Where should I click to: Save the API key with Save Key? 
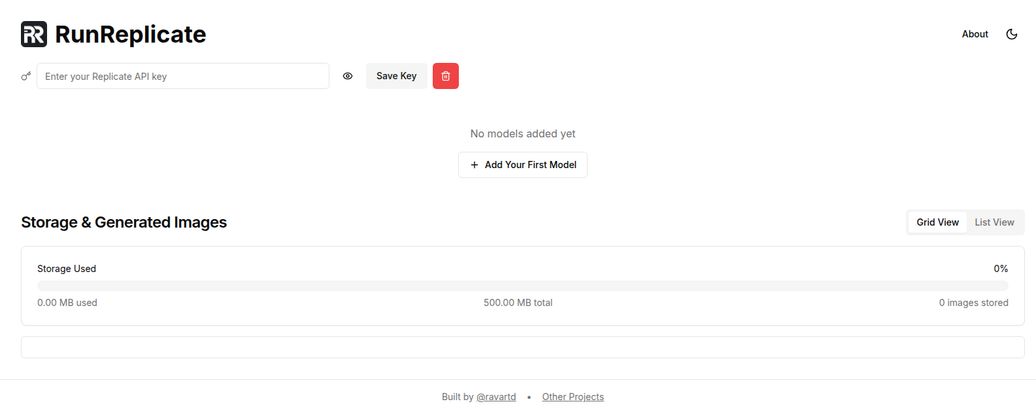pyautogui.click(x=396, y=76)
